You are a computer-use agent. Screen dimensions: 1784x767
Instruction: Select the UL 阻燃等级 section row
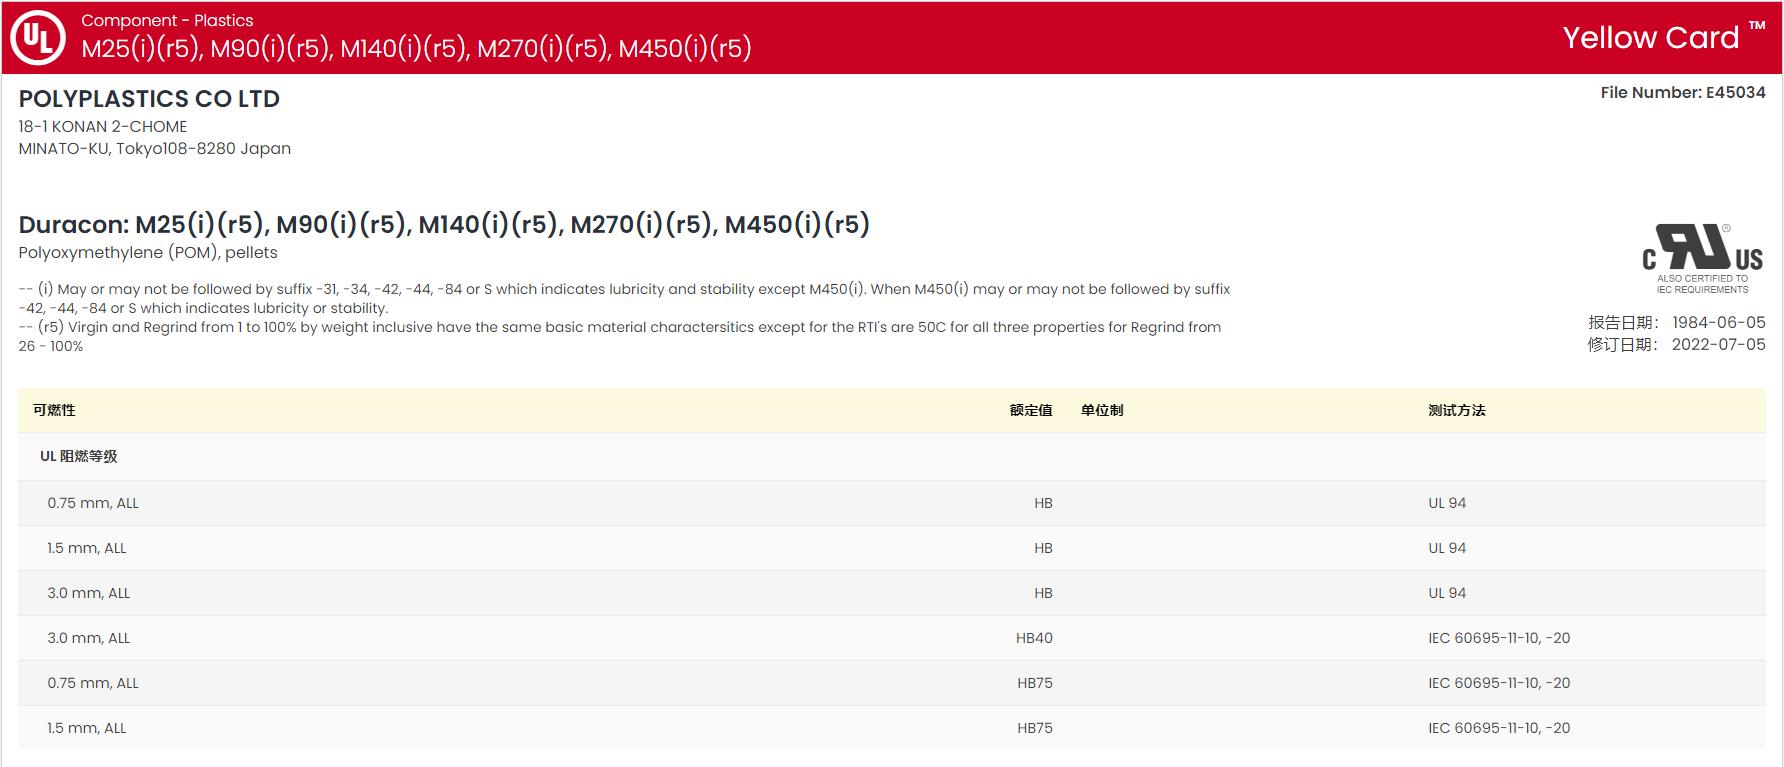click(892, 456)
